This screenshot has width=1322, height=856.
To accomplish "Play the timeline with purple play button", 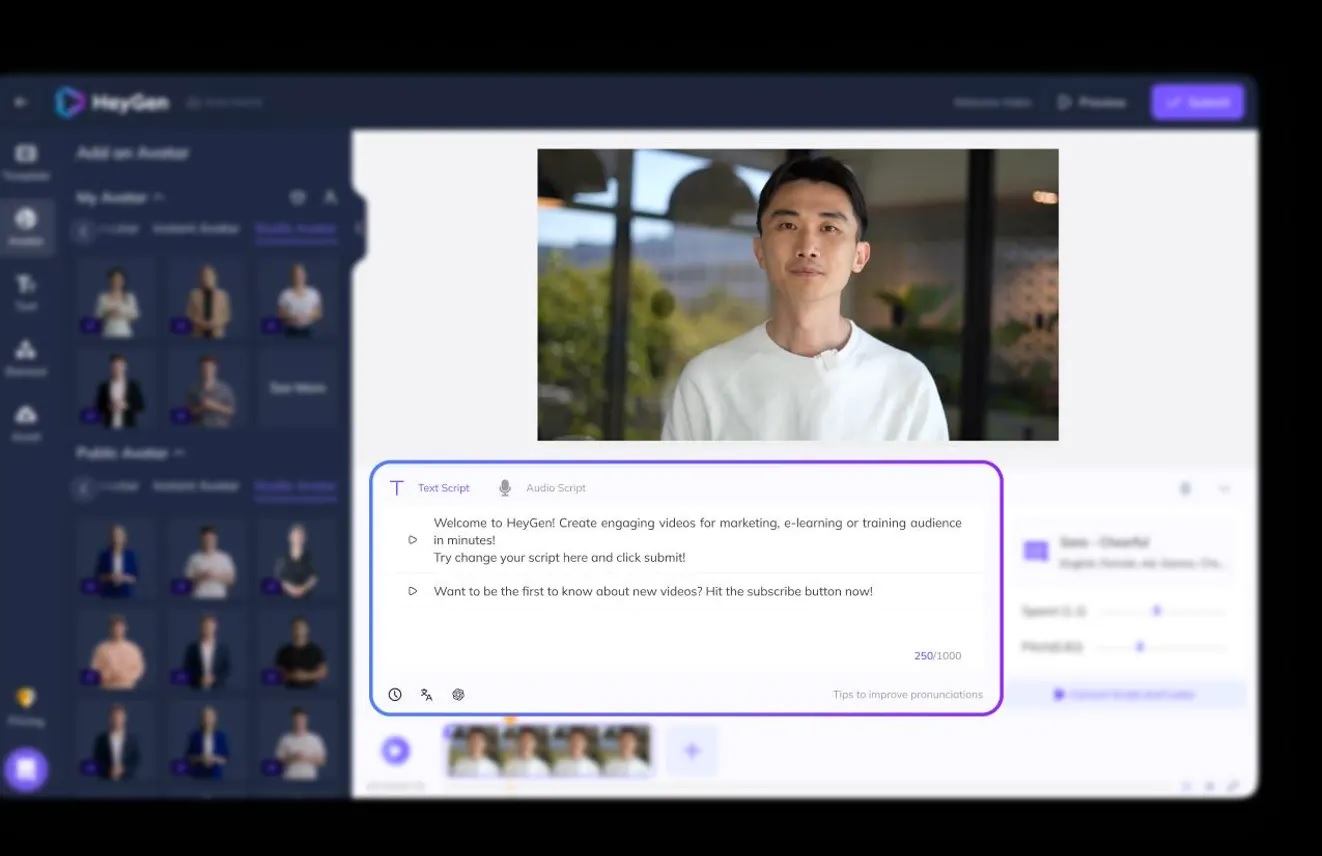I will (x=396, y=750).
